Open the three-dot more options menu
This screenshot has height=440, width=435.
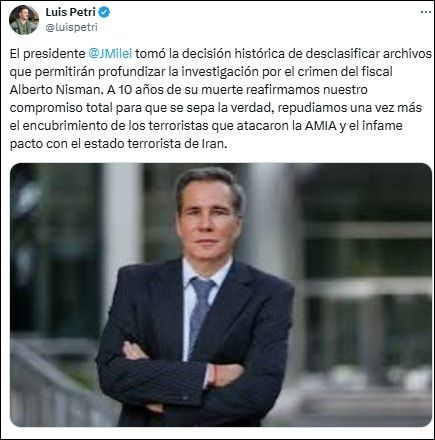(426, 12)
